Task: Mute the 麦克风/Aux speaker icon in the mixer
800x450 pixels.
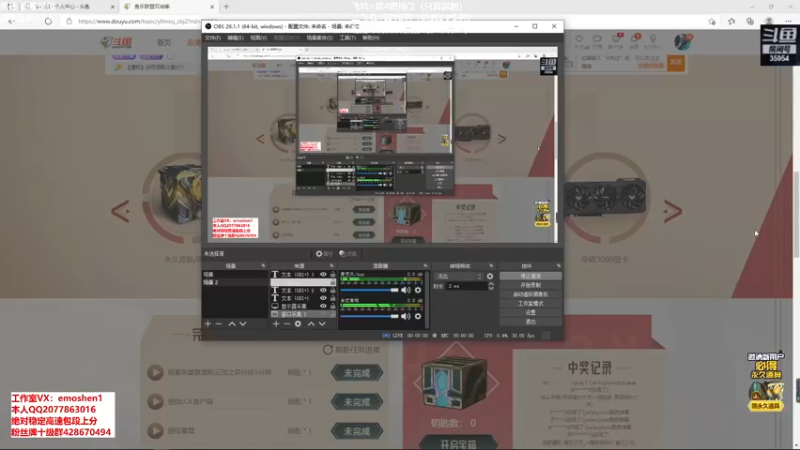Action: [406, 290]
